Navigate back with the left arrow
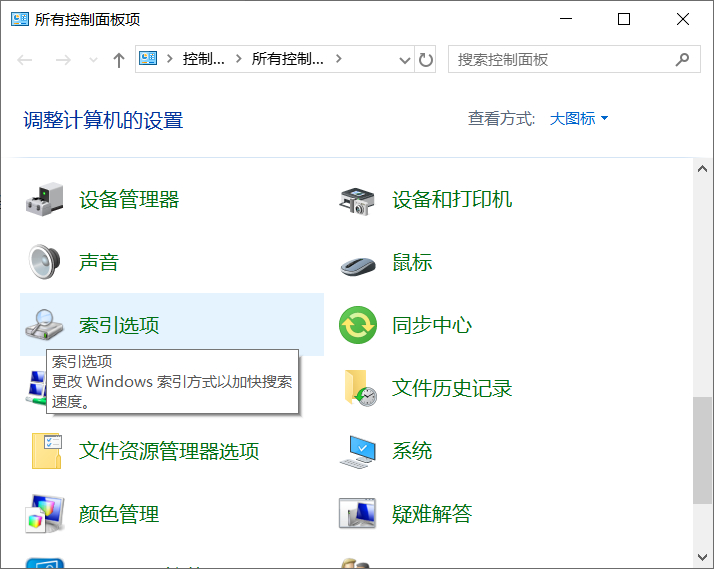 click(x=25, y=60)
